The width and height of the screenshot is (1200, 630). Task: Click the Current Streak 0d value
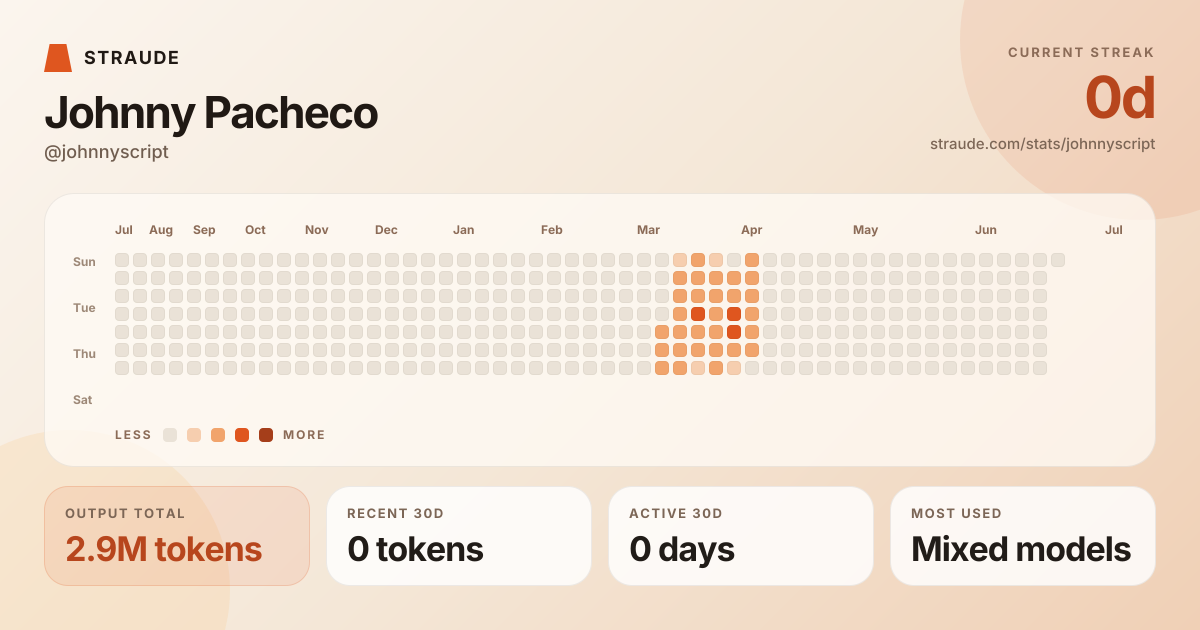tap(1120, 98)
